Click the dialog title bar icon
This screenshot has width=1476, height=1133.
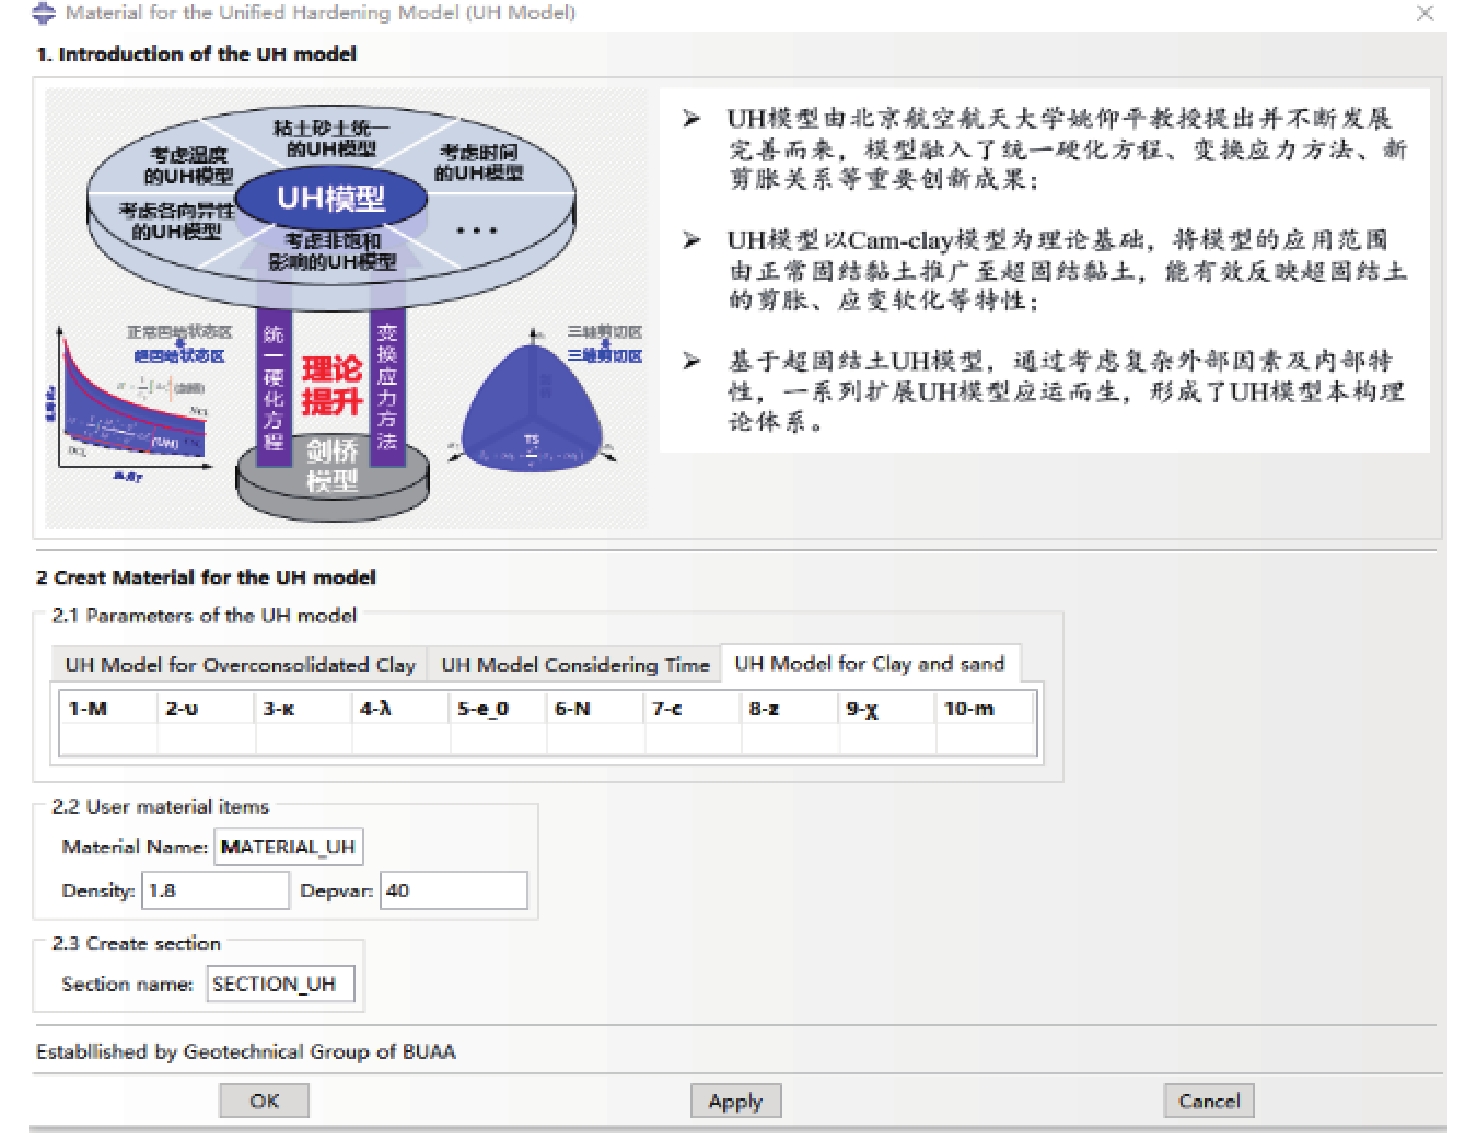tap(44, 13)
